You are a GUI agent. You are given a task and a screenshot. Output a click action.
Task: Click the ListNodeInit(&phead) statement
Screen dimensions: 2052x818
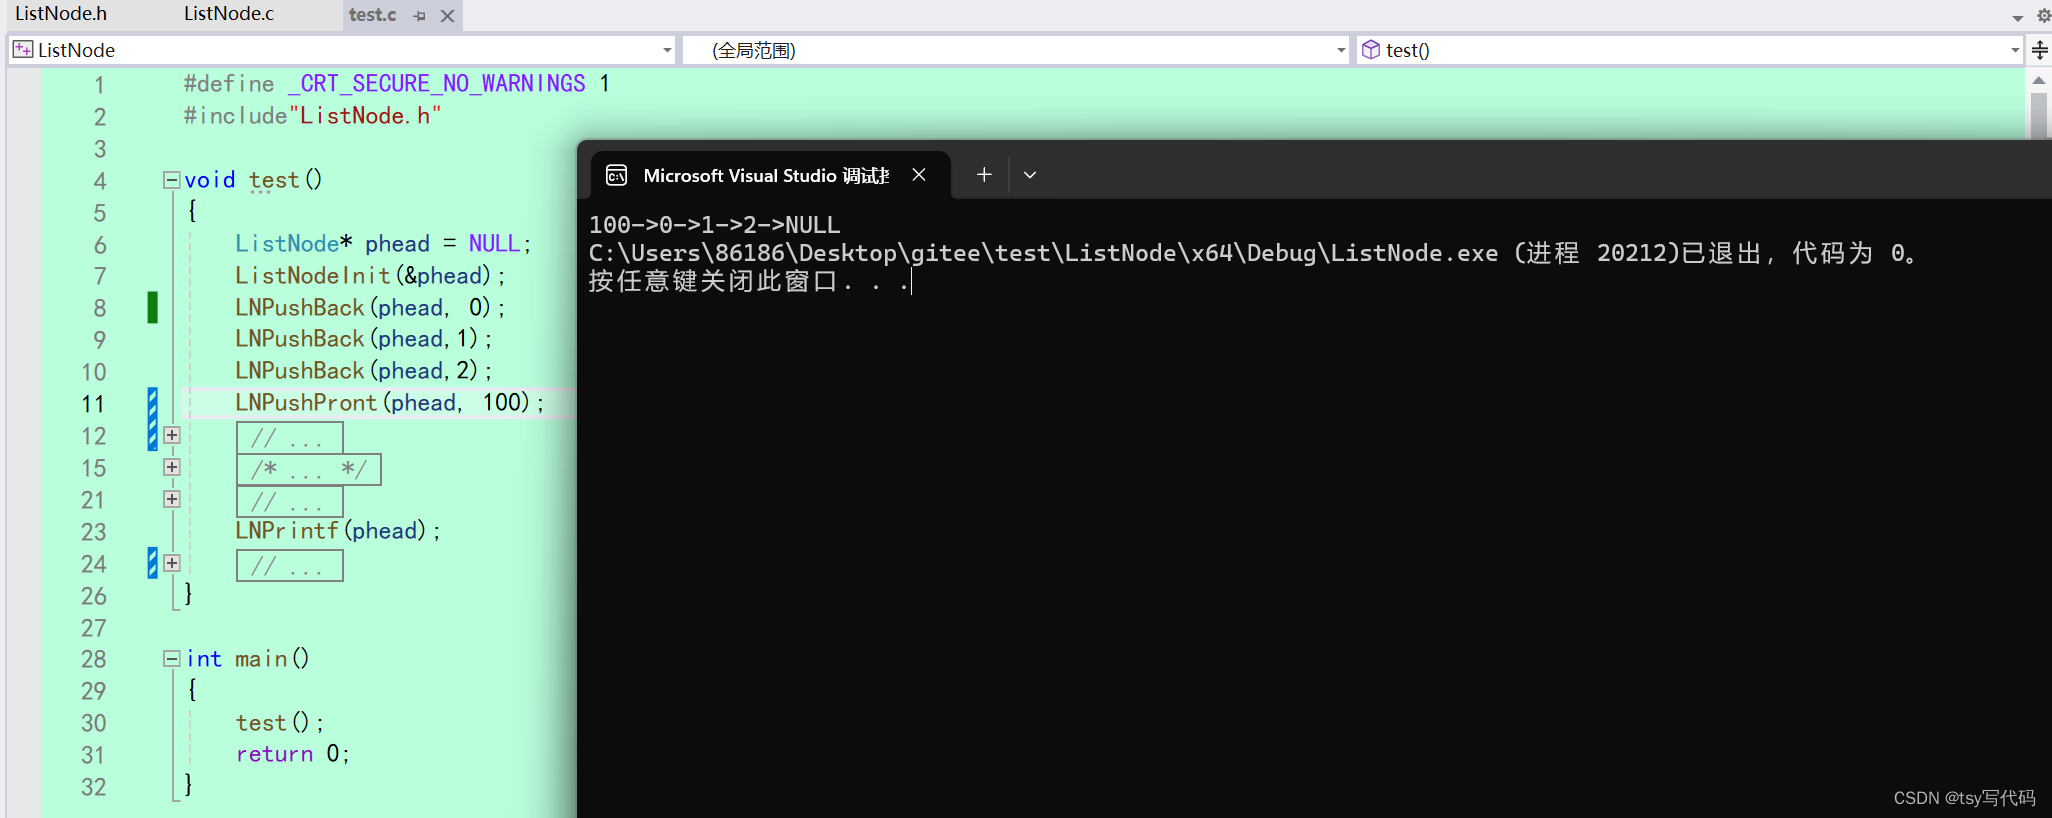[370, 275]
